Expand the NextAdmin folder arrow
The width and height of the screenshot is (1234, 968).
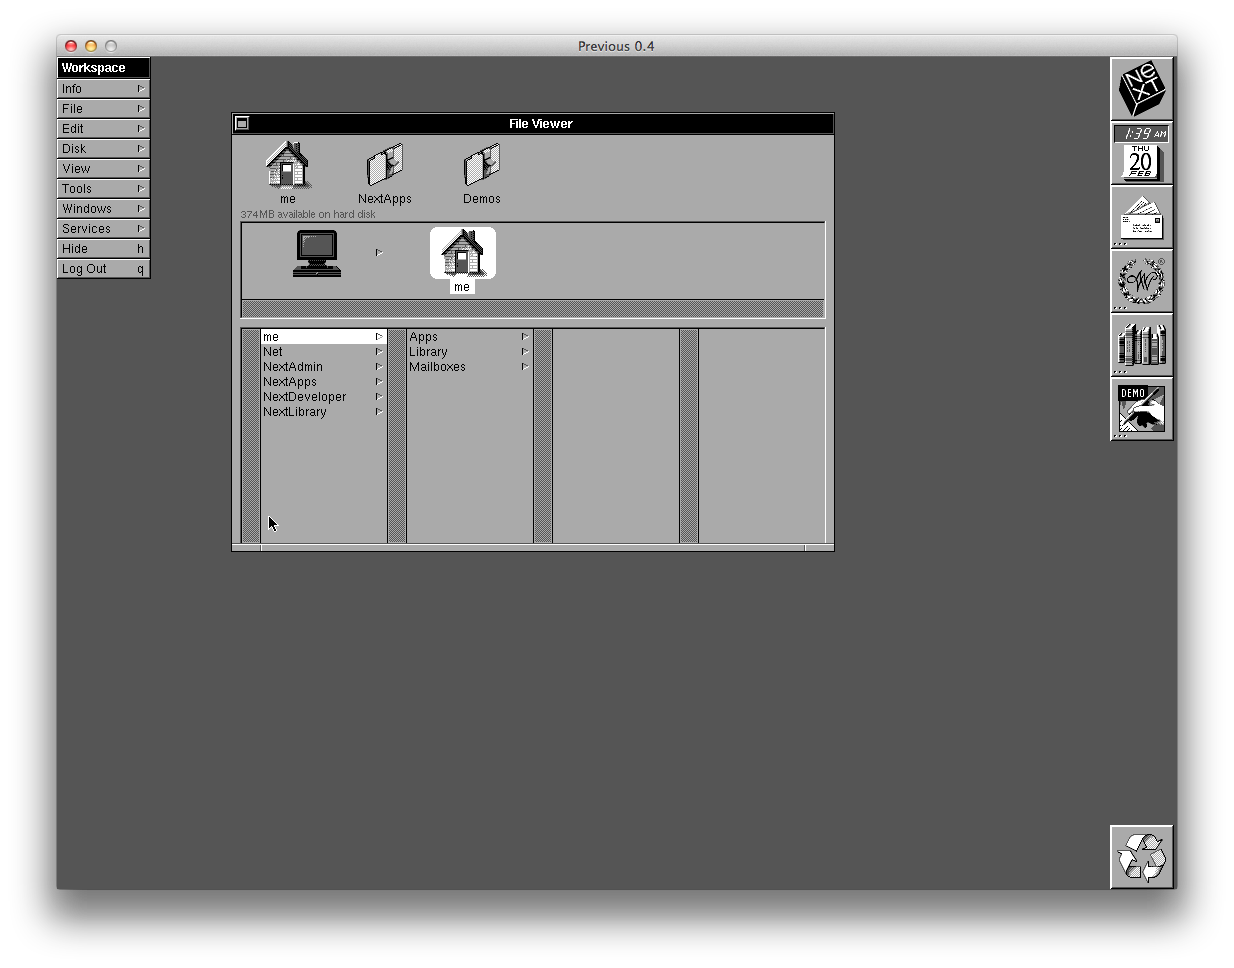pyautogui.click(x=379, y=367)
